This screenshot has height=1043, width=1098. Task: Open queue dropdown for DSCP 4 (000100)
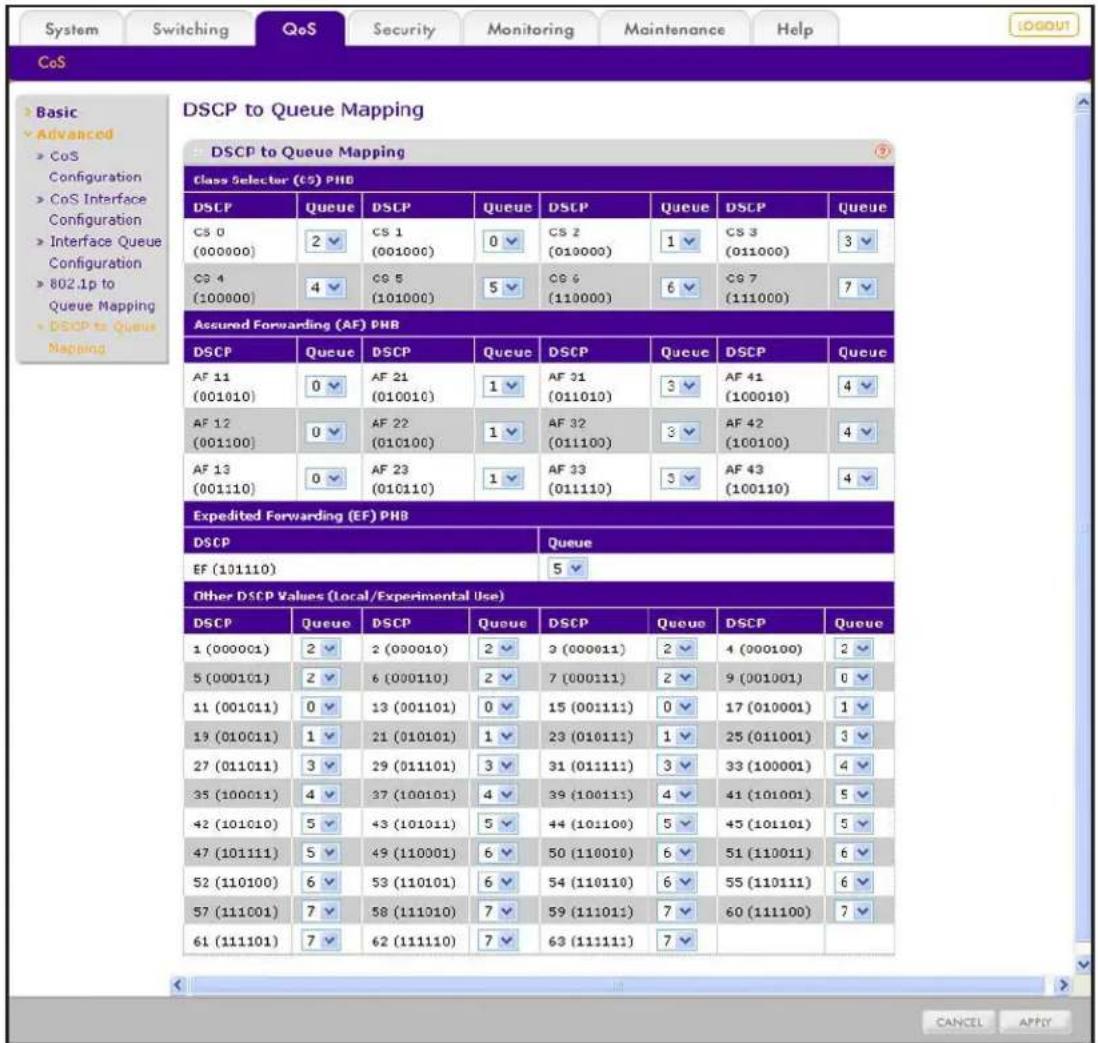click(x=854, y=649)
